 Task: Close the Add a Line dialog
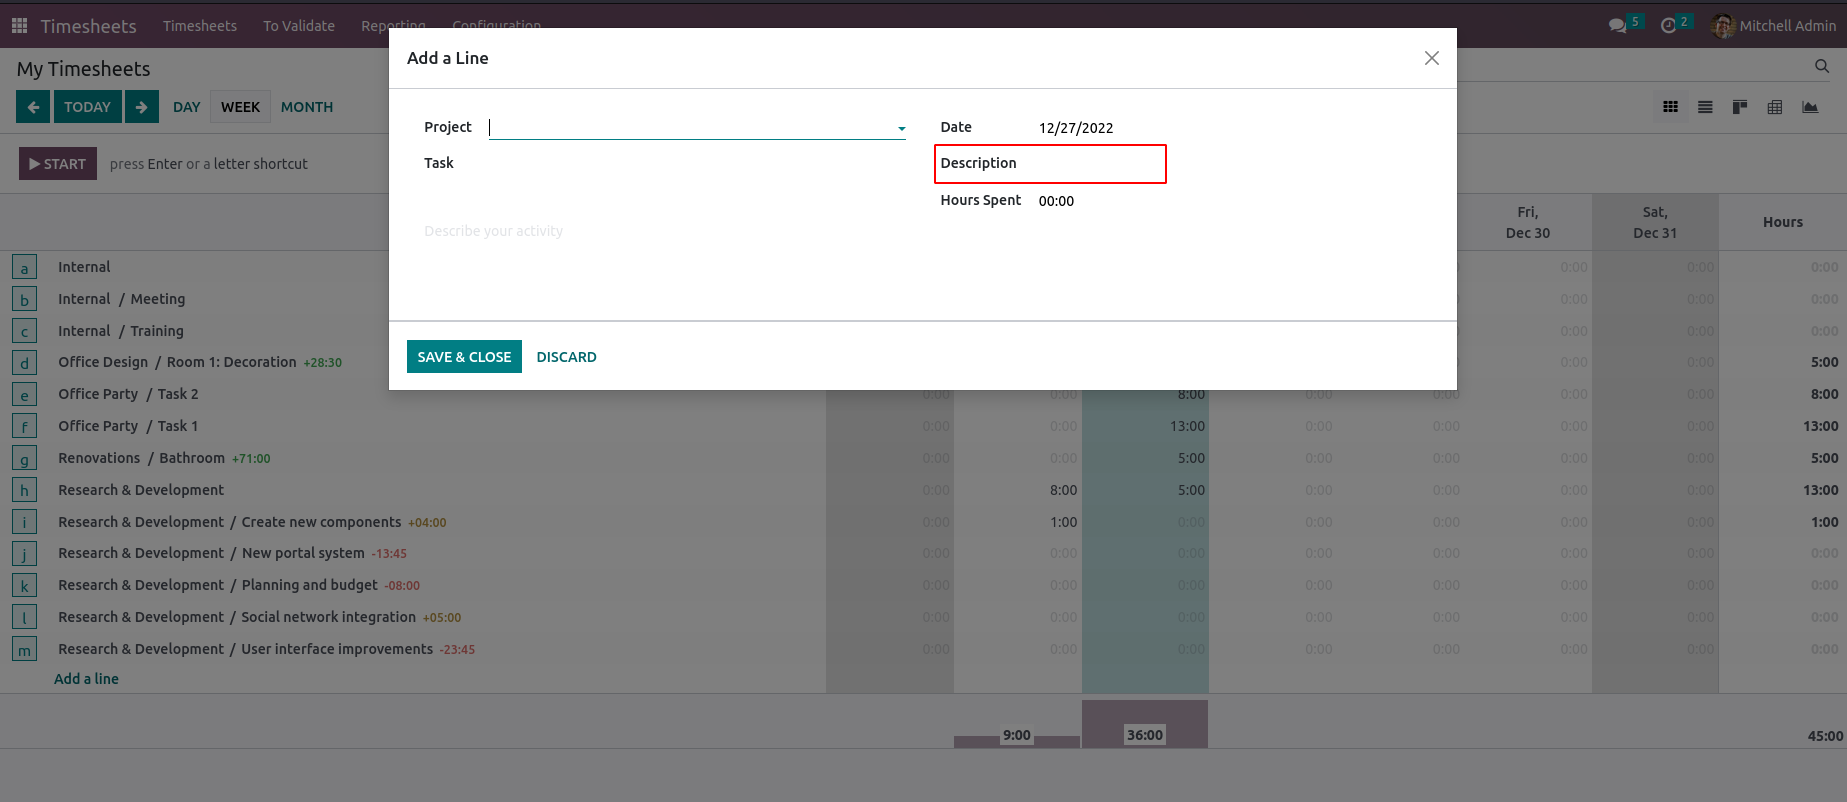pos(1431,58)
